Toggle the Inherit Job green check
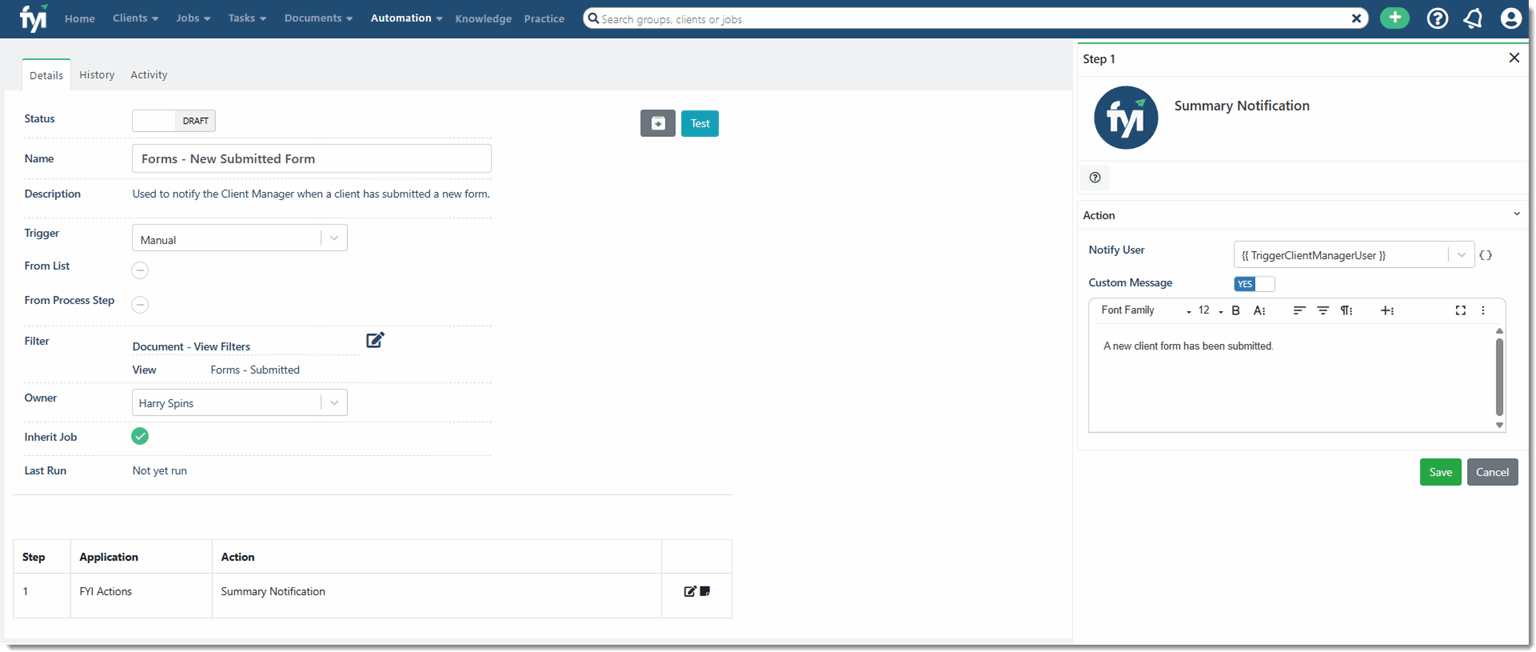This screenshot has width=1536, height=652. pos(140,436)
